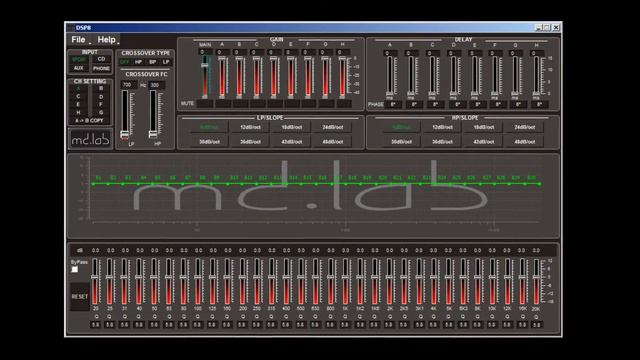
Task: Choose the green highlighted input option
Action: coord(79,59)
